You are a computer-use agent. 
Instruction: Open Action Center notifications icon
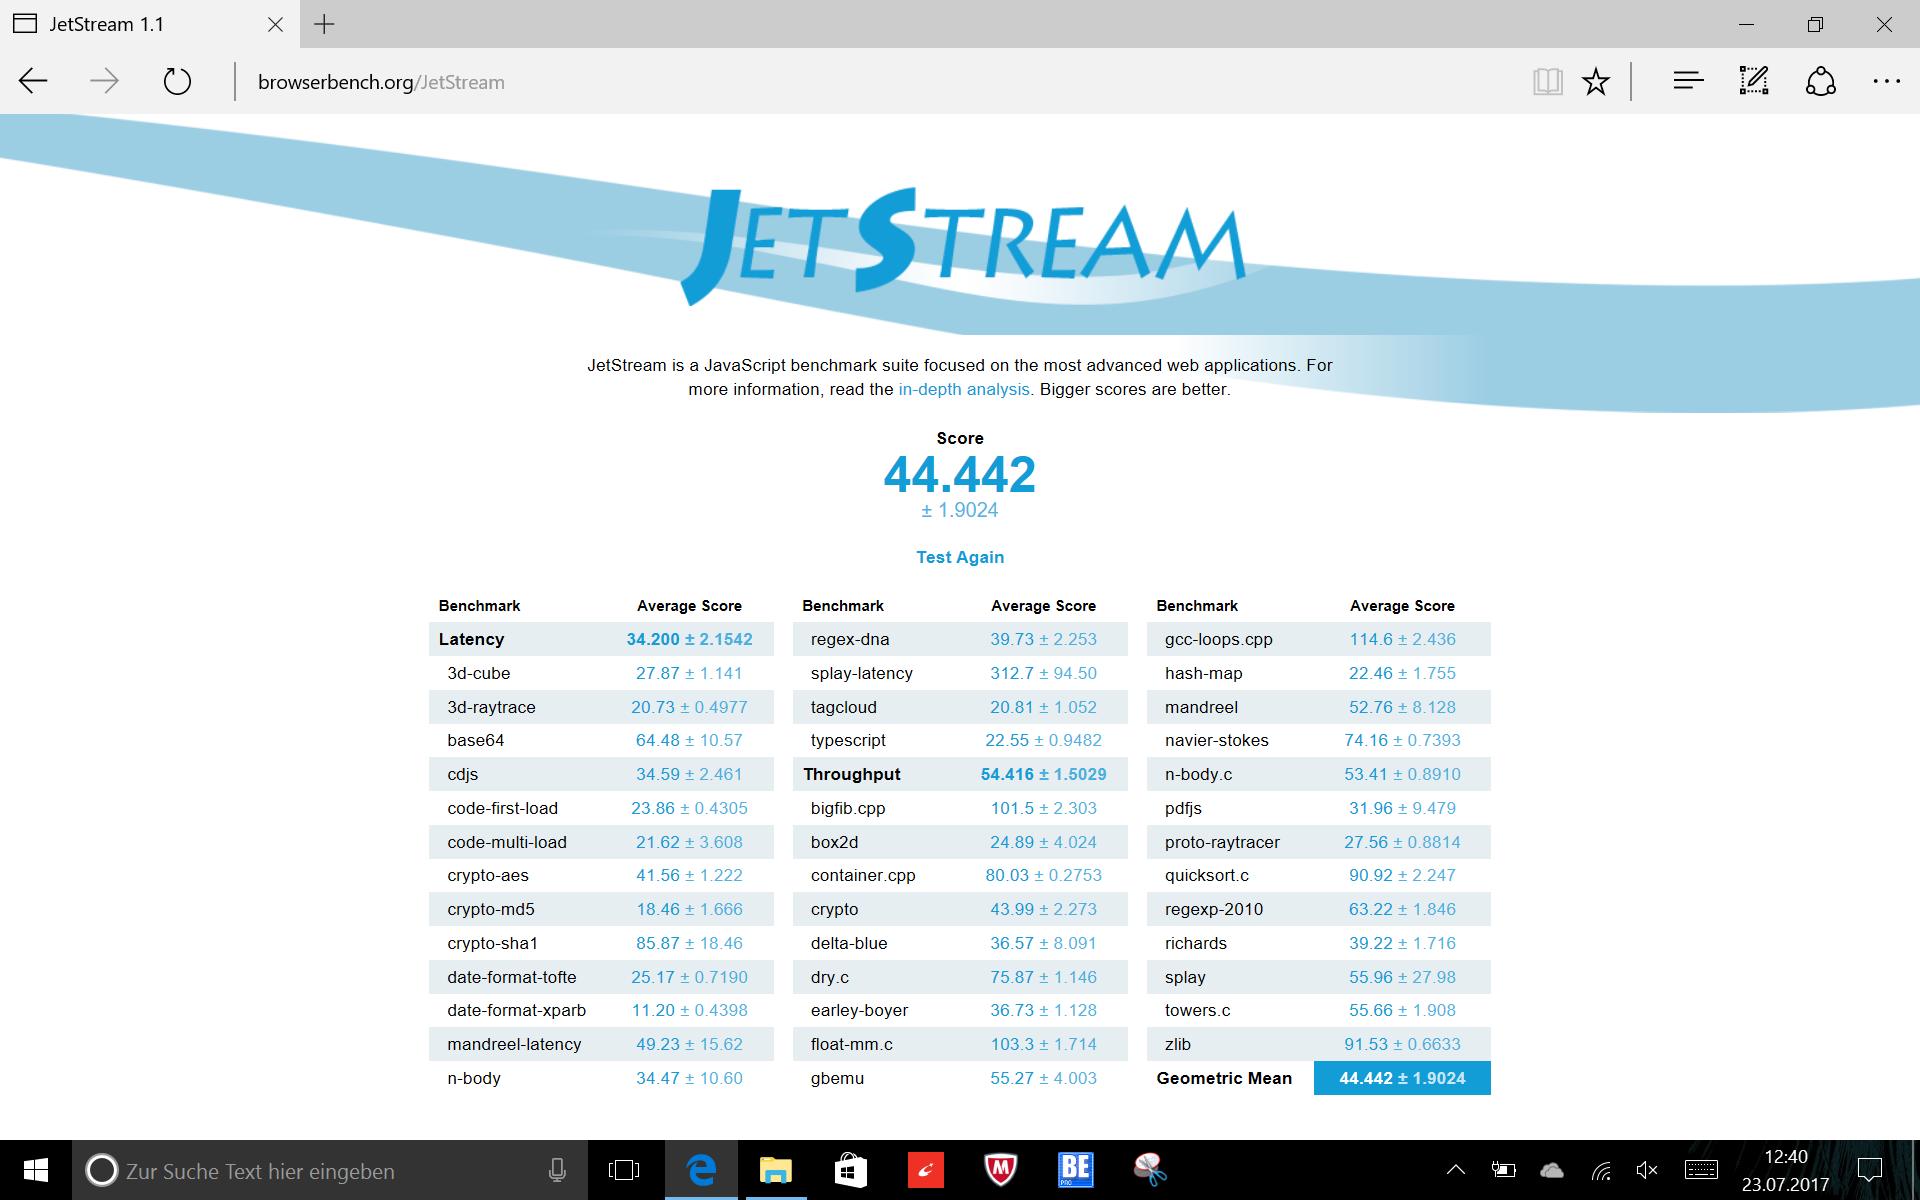point(1870,1170)
